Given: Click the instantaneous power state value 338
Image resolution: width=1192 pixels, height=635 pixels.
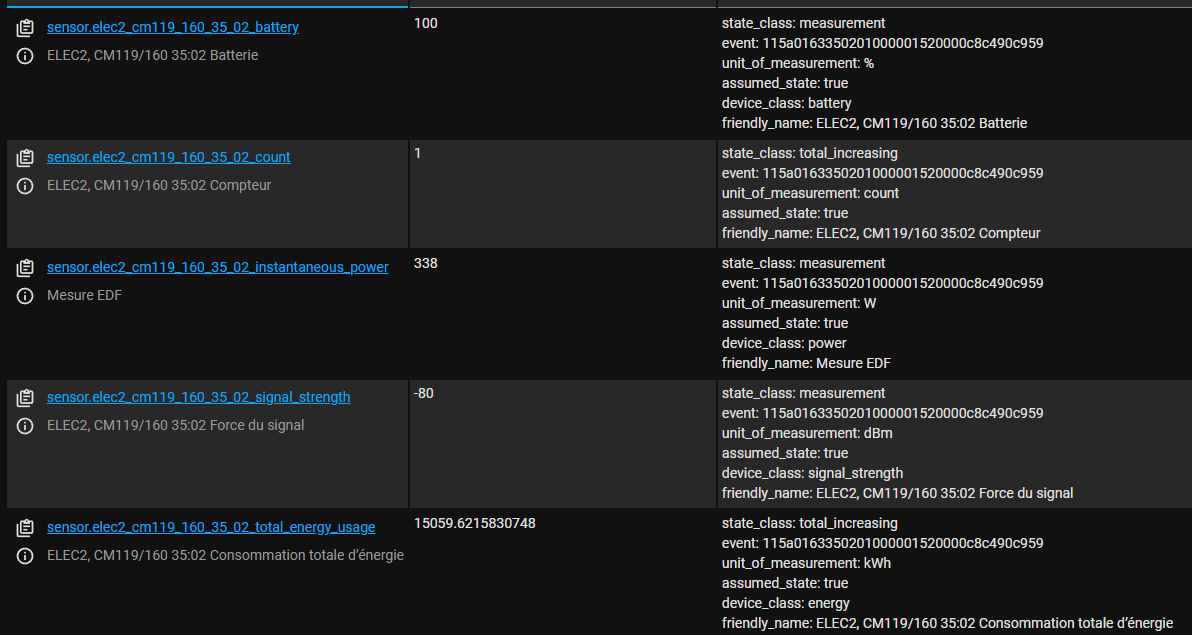Looking at the screenshot, I should point(425,263).
